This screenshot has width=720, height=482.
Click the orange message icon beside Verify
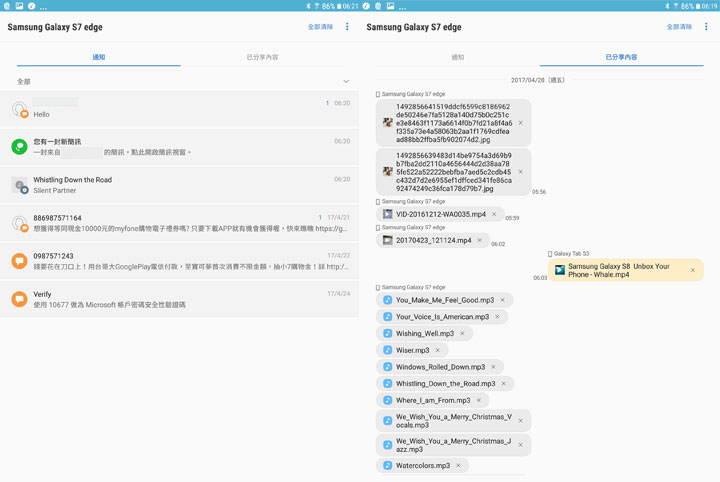point(19,299)
